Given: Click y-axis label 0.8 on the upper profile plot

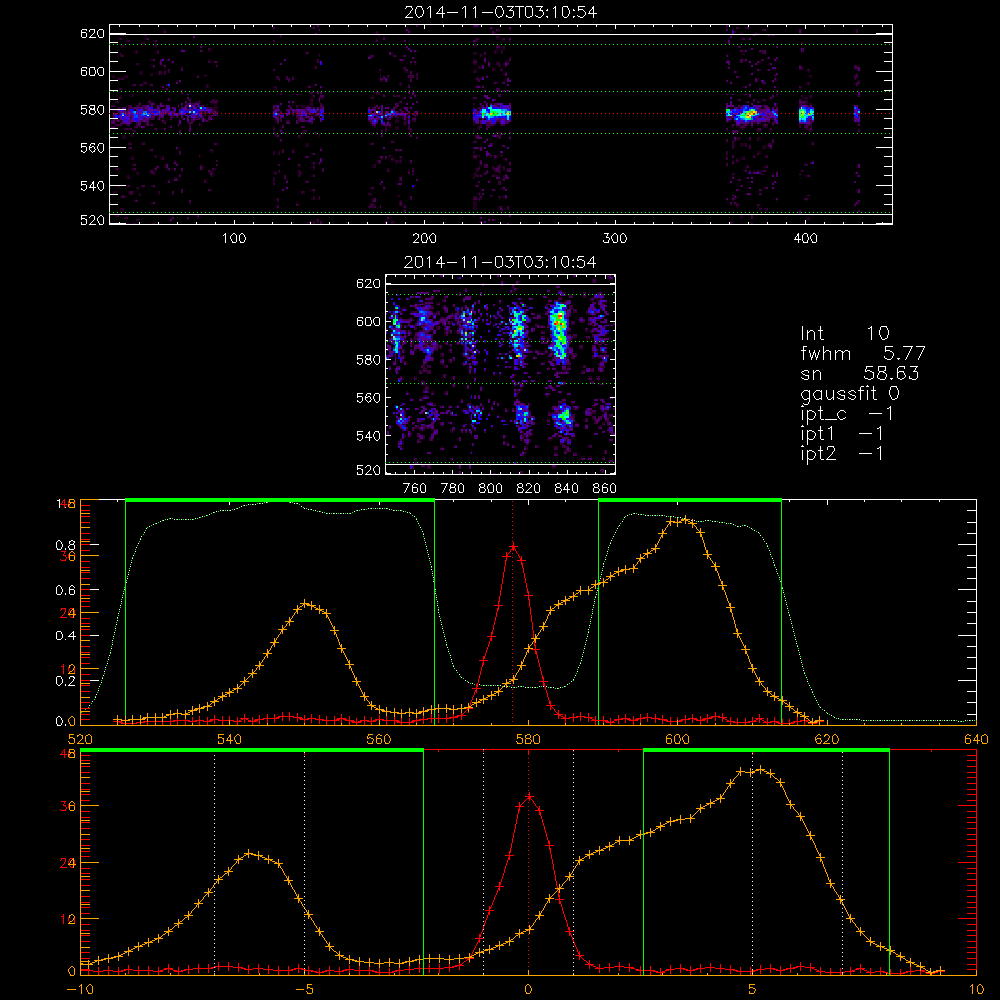Looking at the screenshot, I should pyautogui.click(x=66, y=545).
